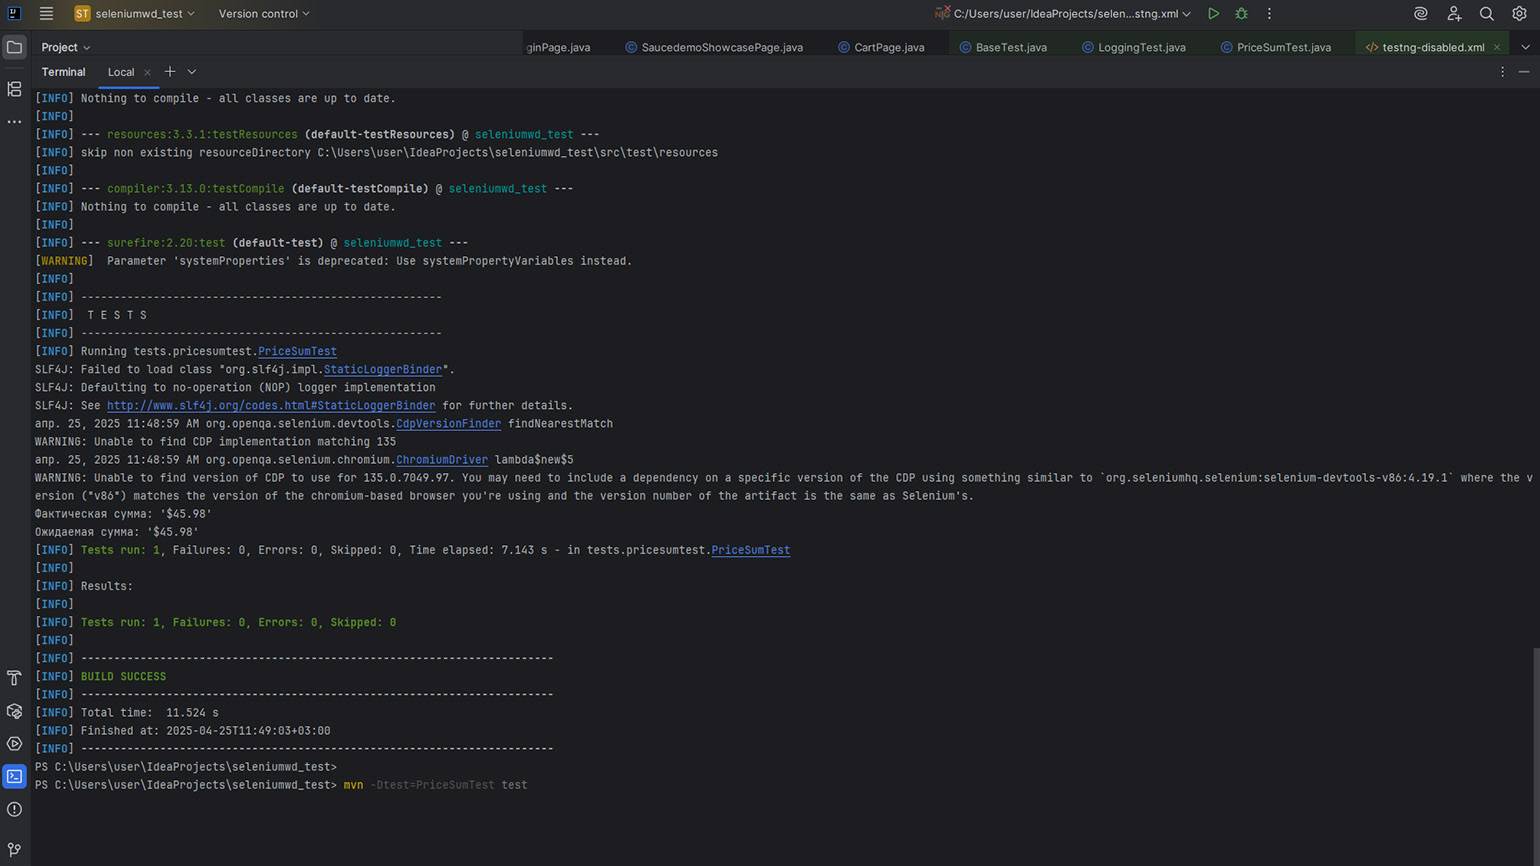Close the Local terminal tab

point(147,72)
